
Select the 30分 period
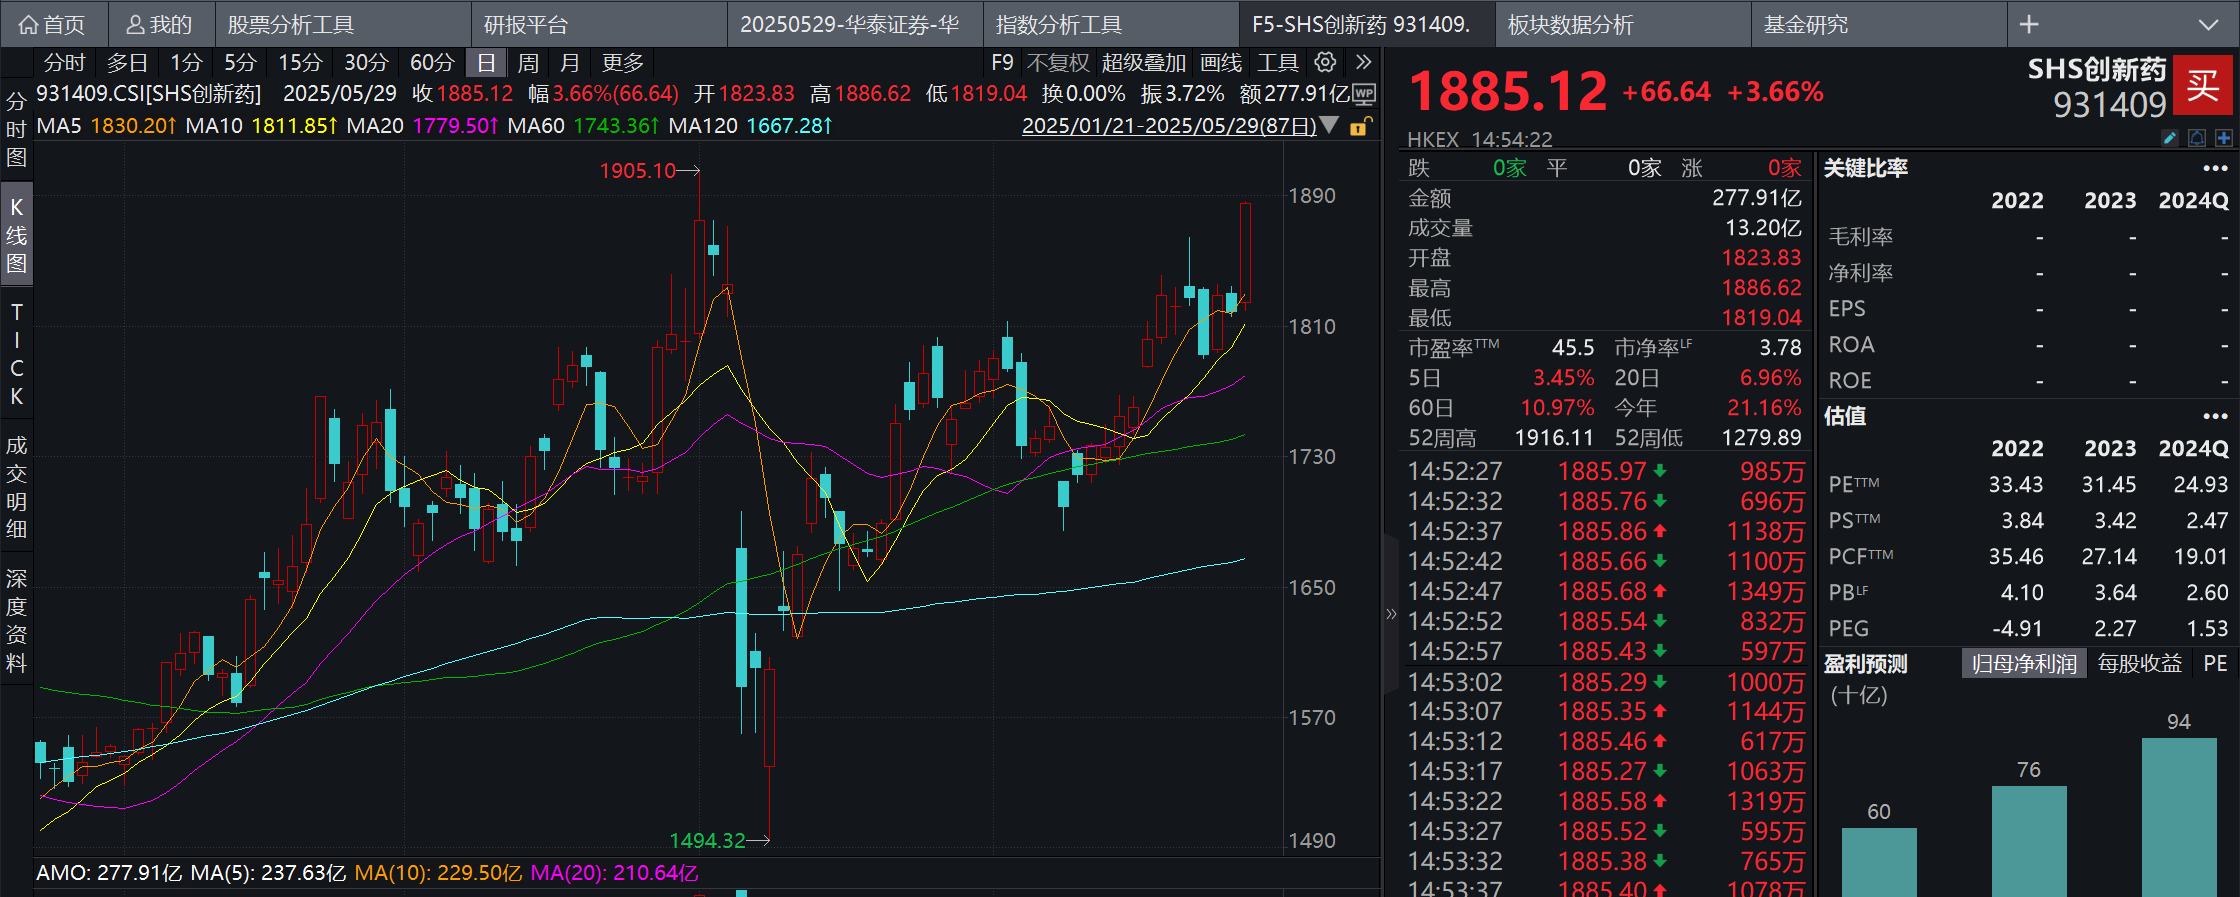pos(366,62)
